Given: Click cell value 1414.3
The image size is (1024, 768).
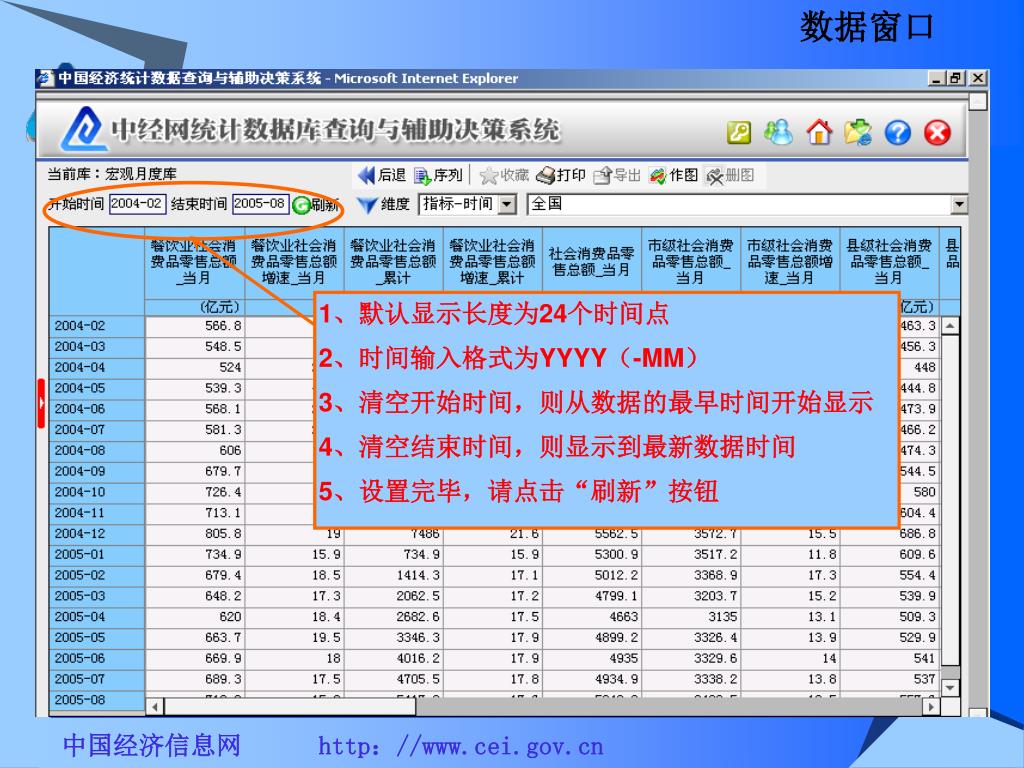Looking at the screenshot, I should [x=393, y=575].
